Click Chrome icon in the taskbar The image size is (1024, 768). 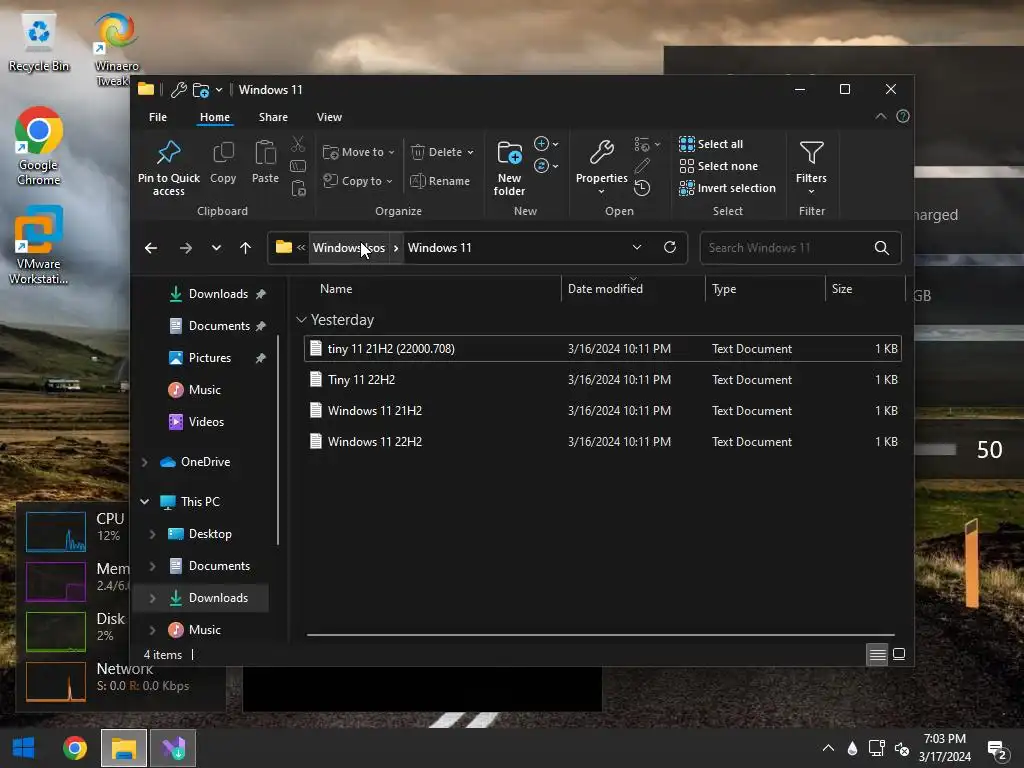pos(74,748)
